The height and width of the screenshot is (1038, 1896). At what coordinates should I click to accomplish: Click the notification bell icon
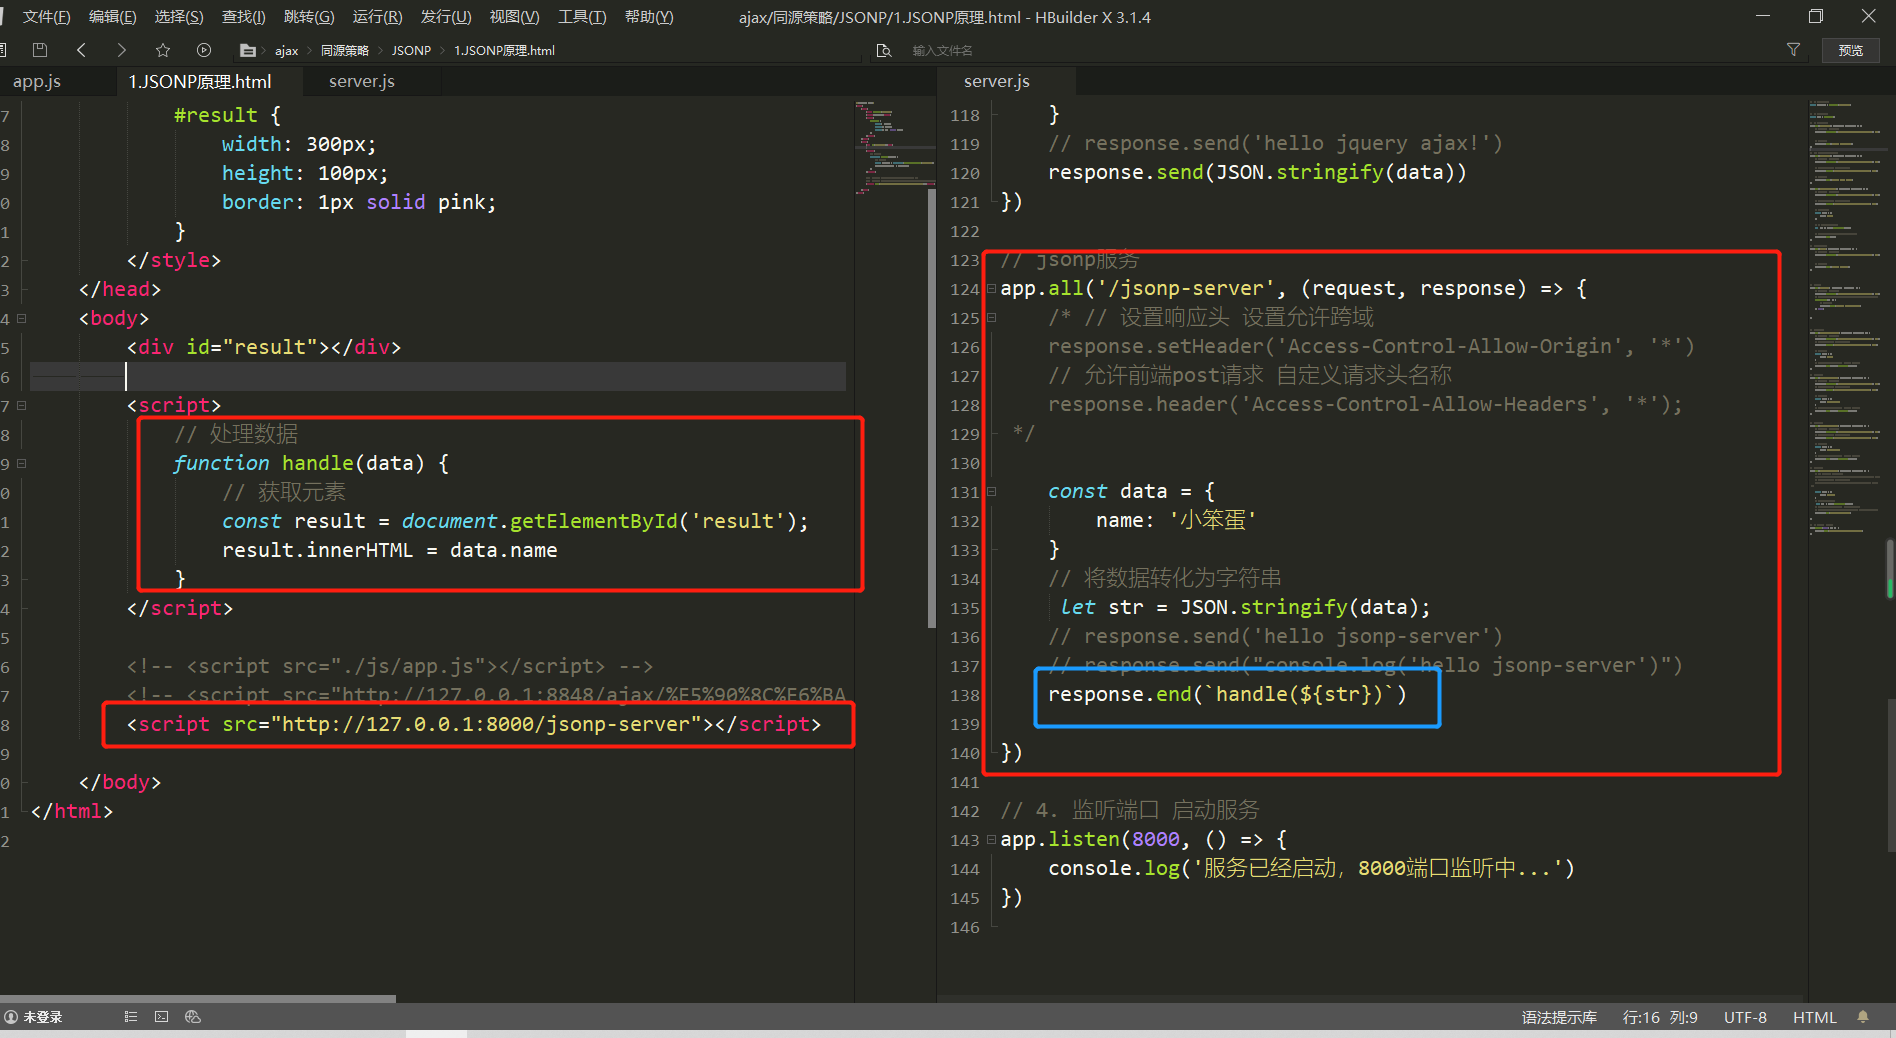pyautogui.click(x=1863, y=1017)
